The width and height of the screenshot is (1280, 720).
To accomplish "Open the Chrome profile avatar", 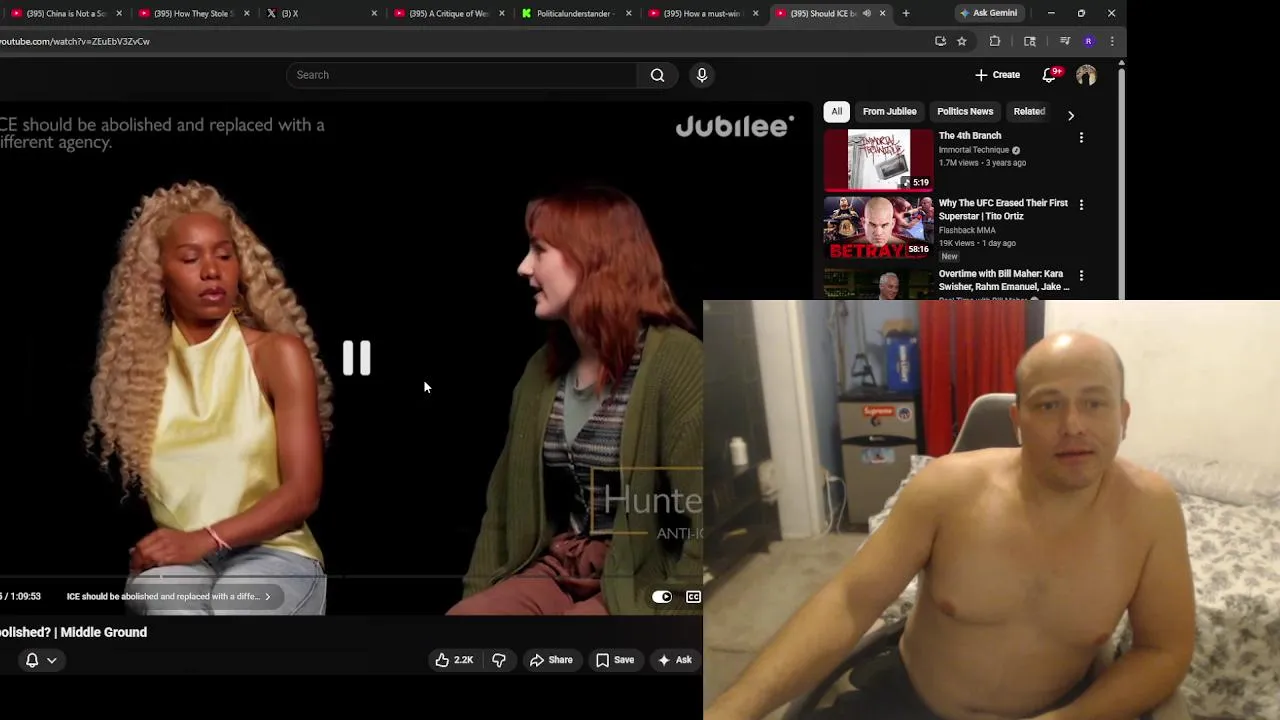I will pyautogui.click(x=1088, y=41).
